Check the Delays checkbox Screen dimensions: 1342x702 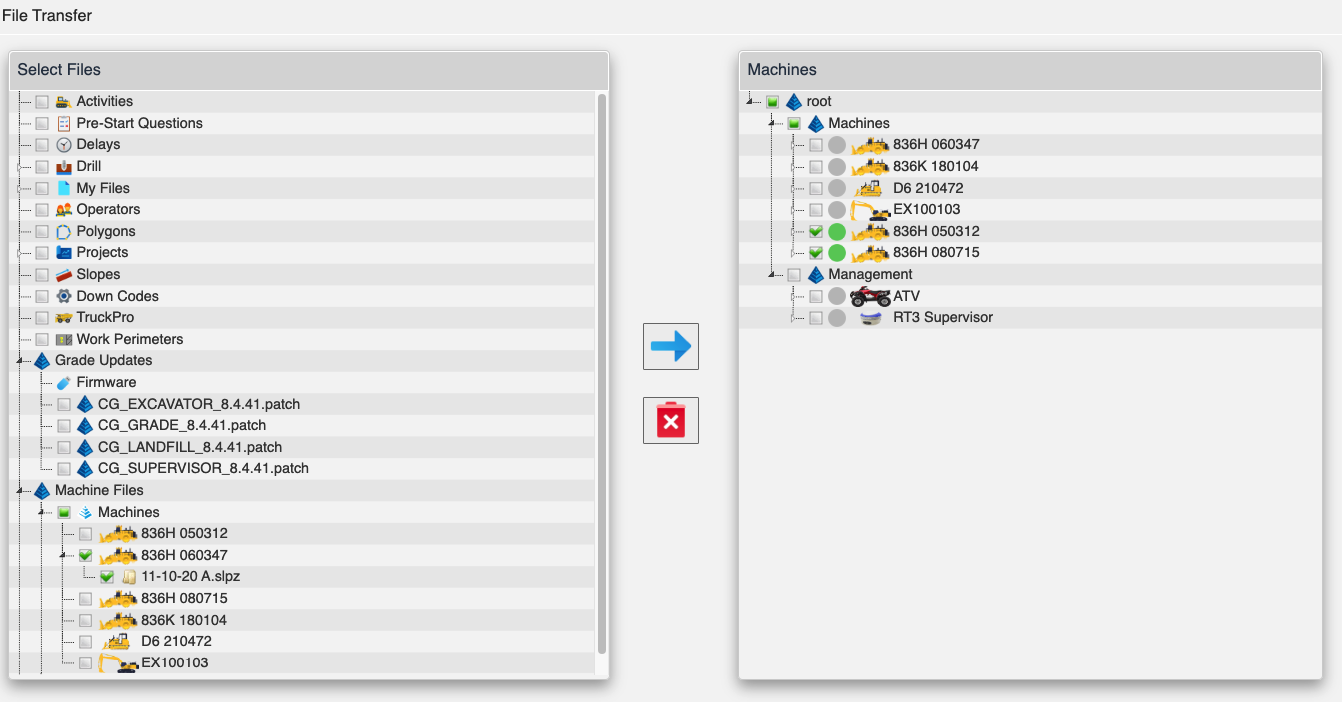(x=42, y=145)
